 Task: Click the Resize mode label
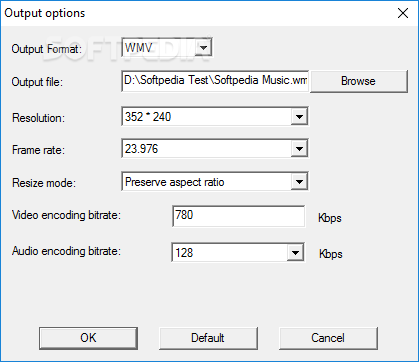pyautogui.click(x=44, y=183)
